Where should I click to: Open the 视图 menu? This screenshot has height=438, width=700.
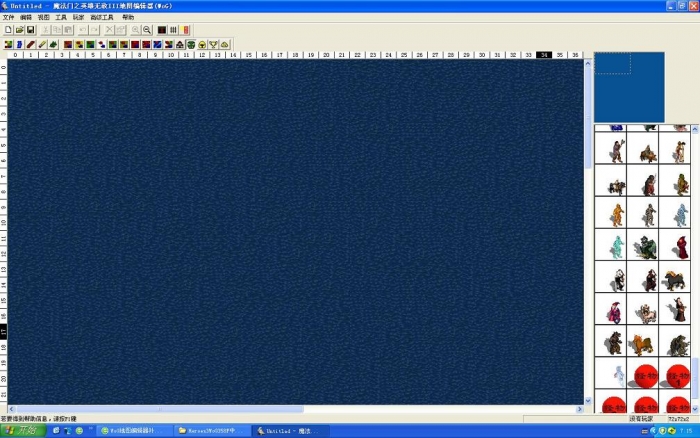tap(43, 17)
